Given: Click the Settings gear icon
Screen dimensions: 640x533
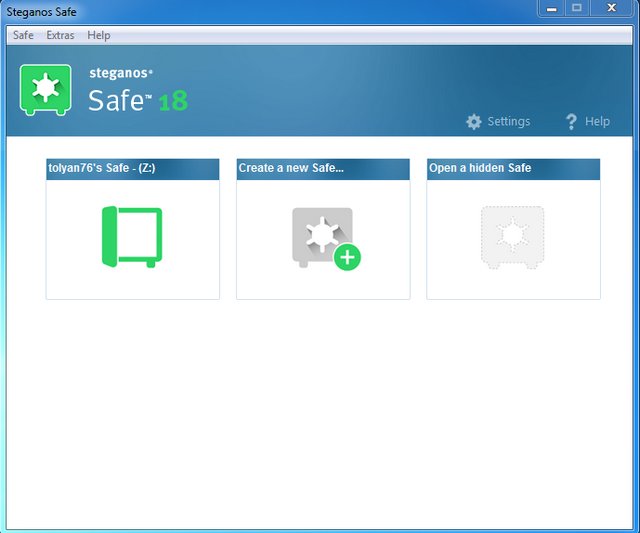Looking at the screenshot, I should [474, 122].
